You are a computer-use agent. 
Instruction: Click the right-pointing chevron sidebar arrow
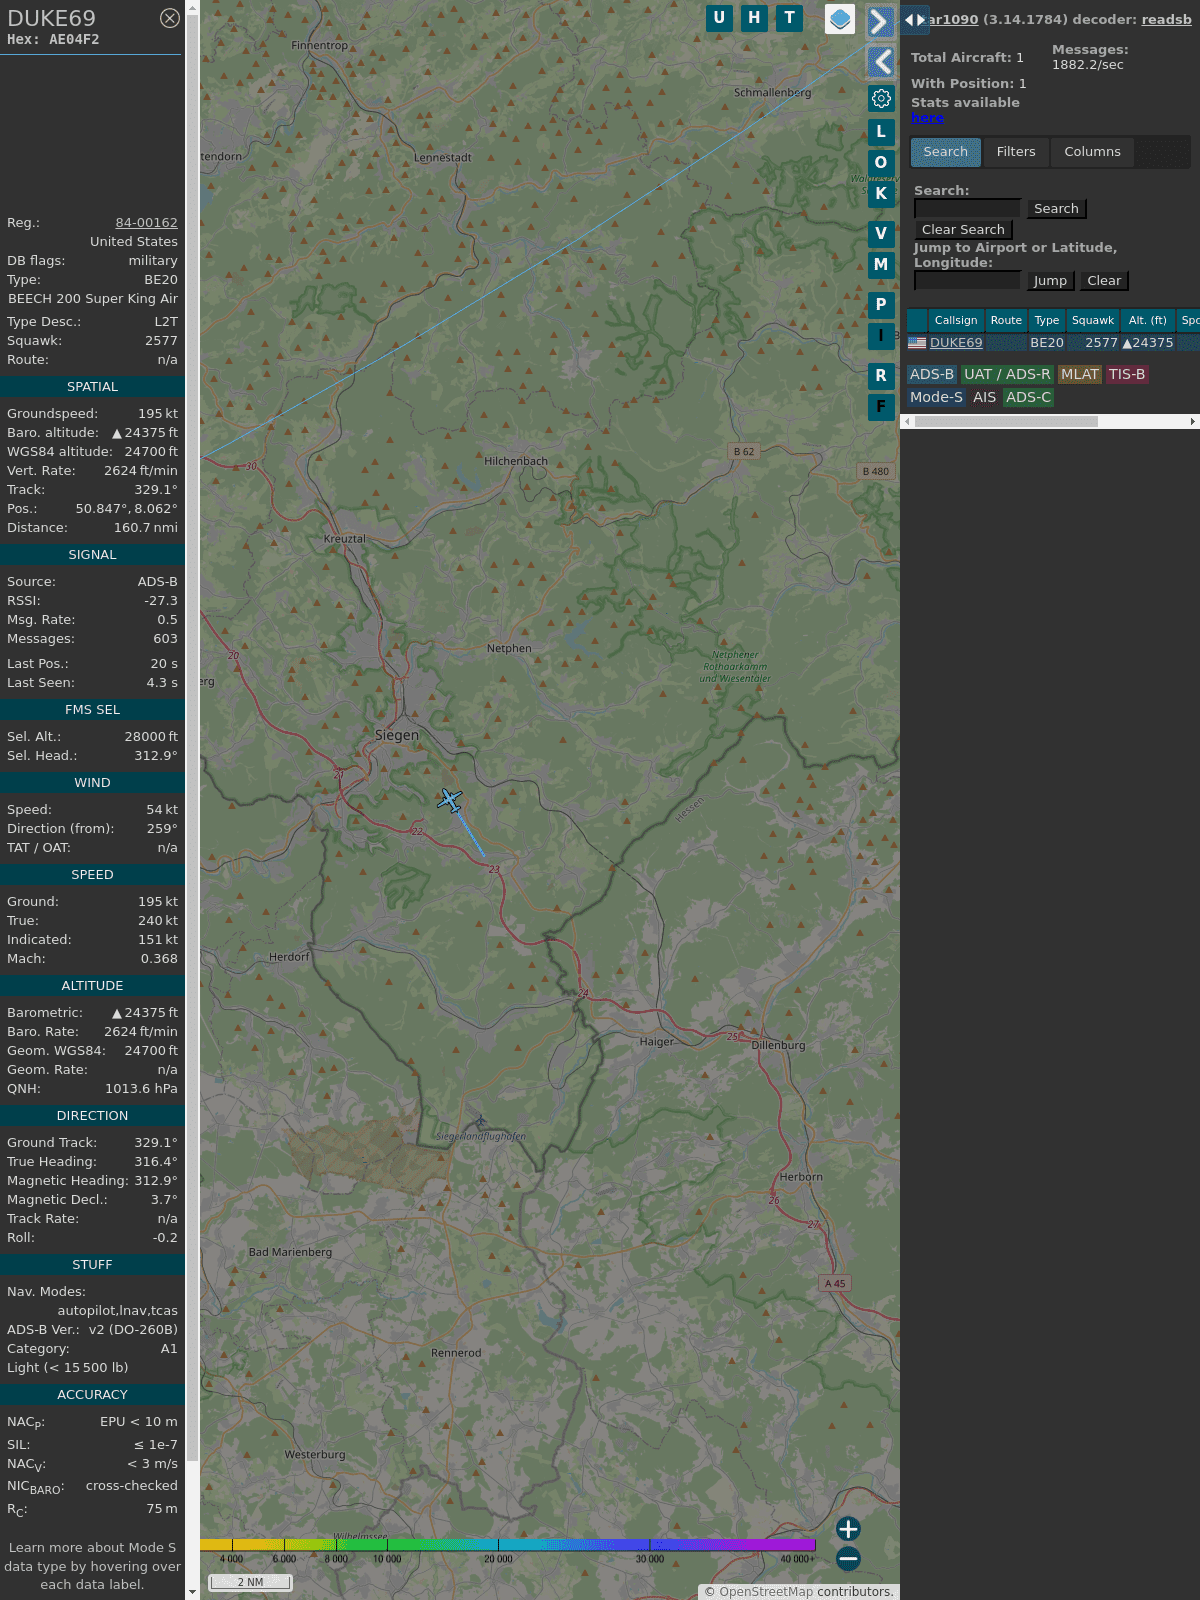(x=880, y=22)
